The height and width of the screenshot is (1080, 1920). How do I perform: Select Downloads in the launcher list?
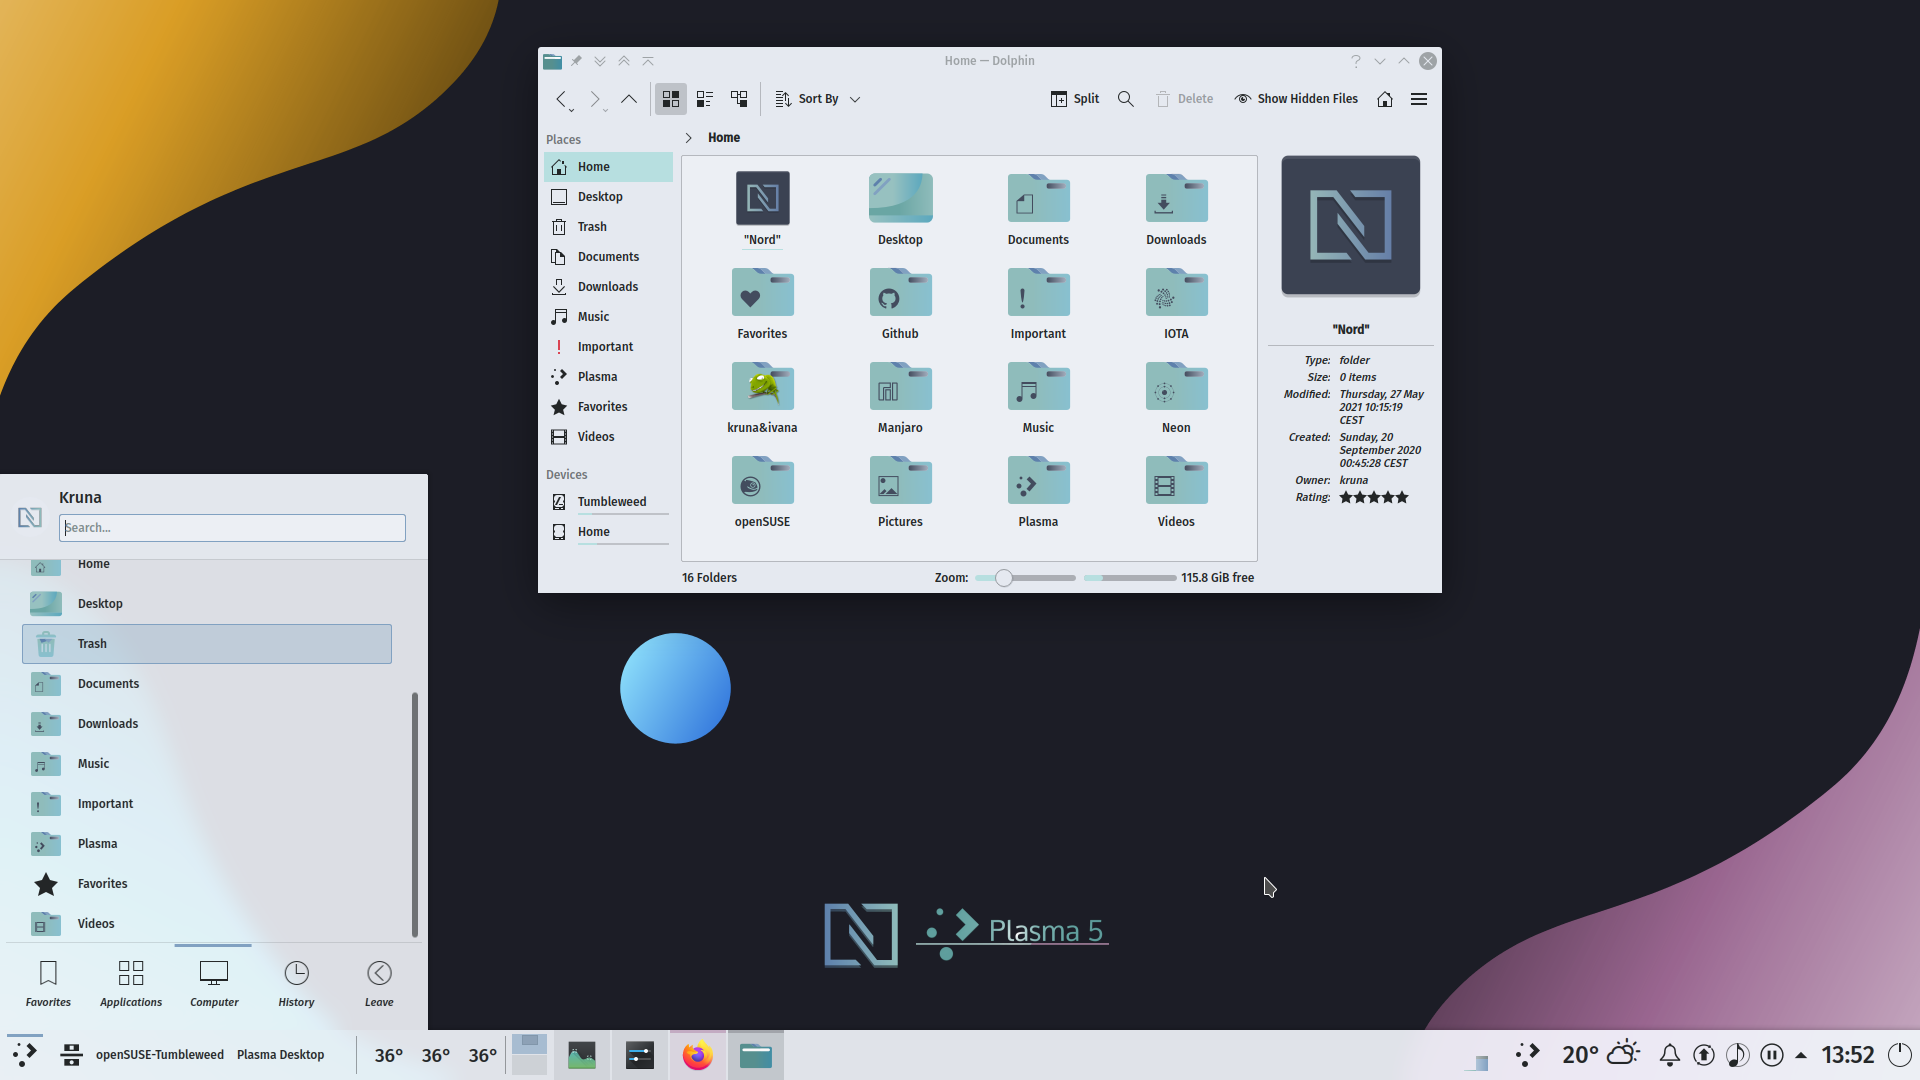point(207,724)
